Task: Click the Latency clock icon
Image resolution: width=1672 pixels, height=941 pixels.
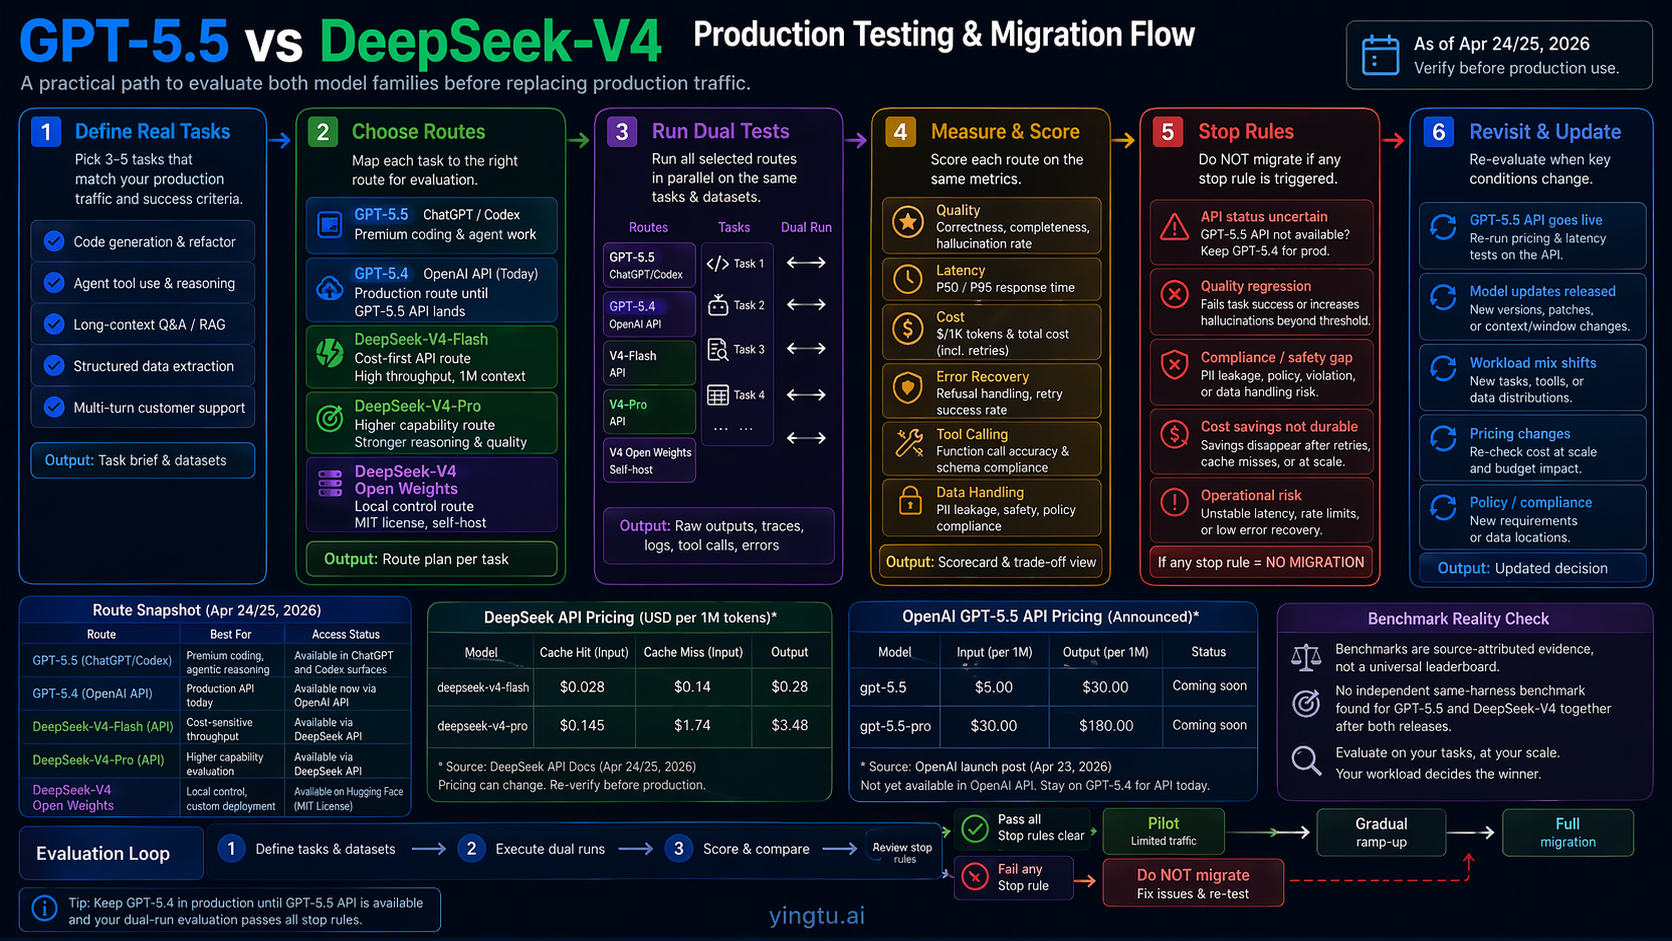Action: tap(908, 278)
